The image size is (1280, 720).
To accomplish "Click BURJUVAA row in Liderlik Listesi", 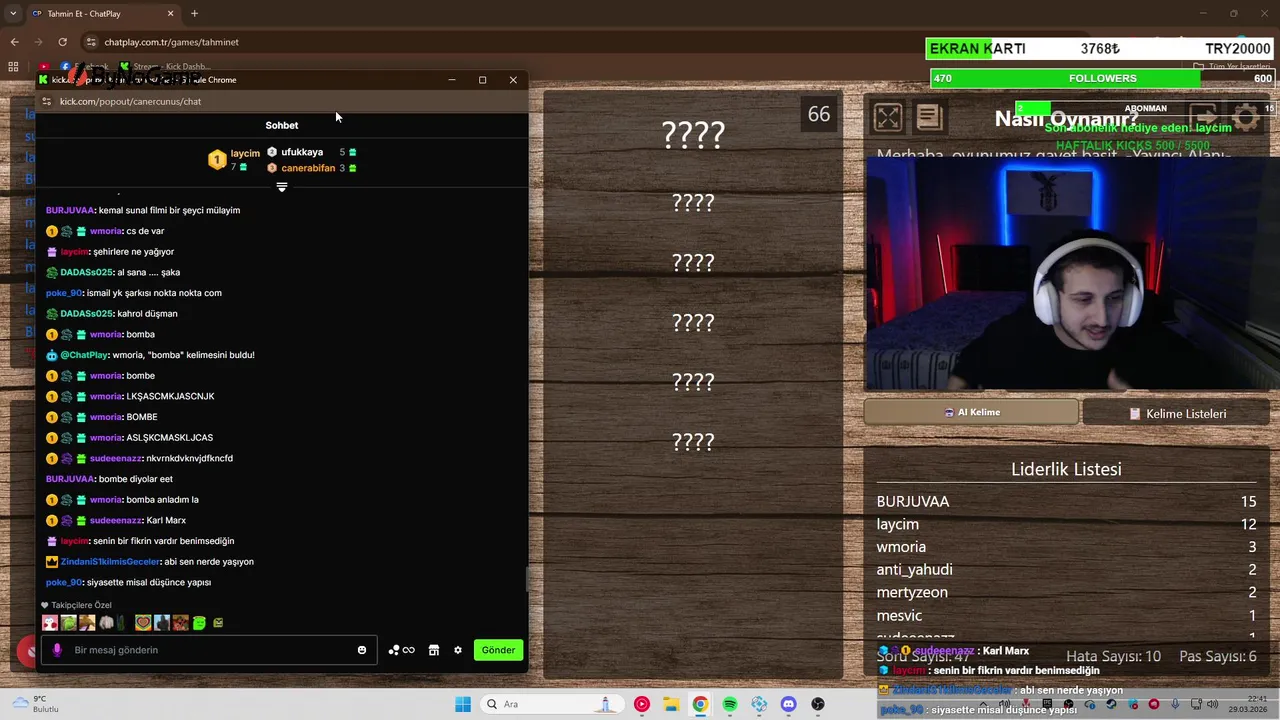I will click(1066, 501).
